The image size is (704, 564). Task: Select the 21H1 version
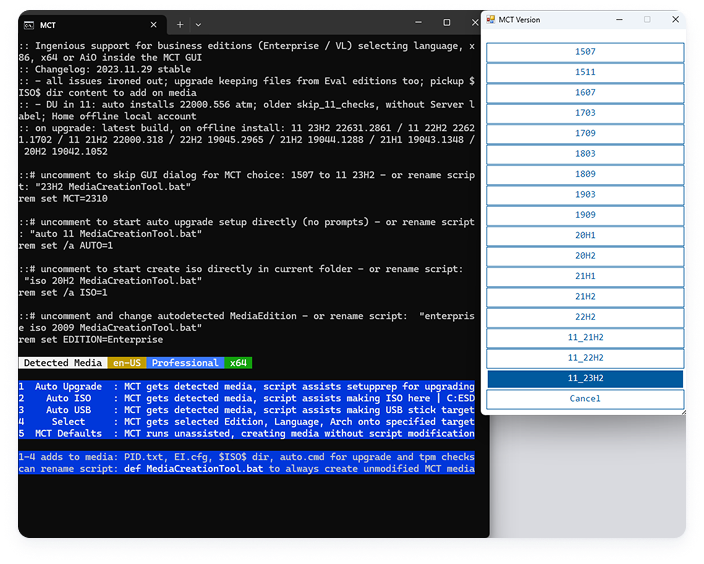pos(585,277)
